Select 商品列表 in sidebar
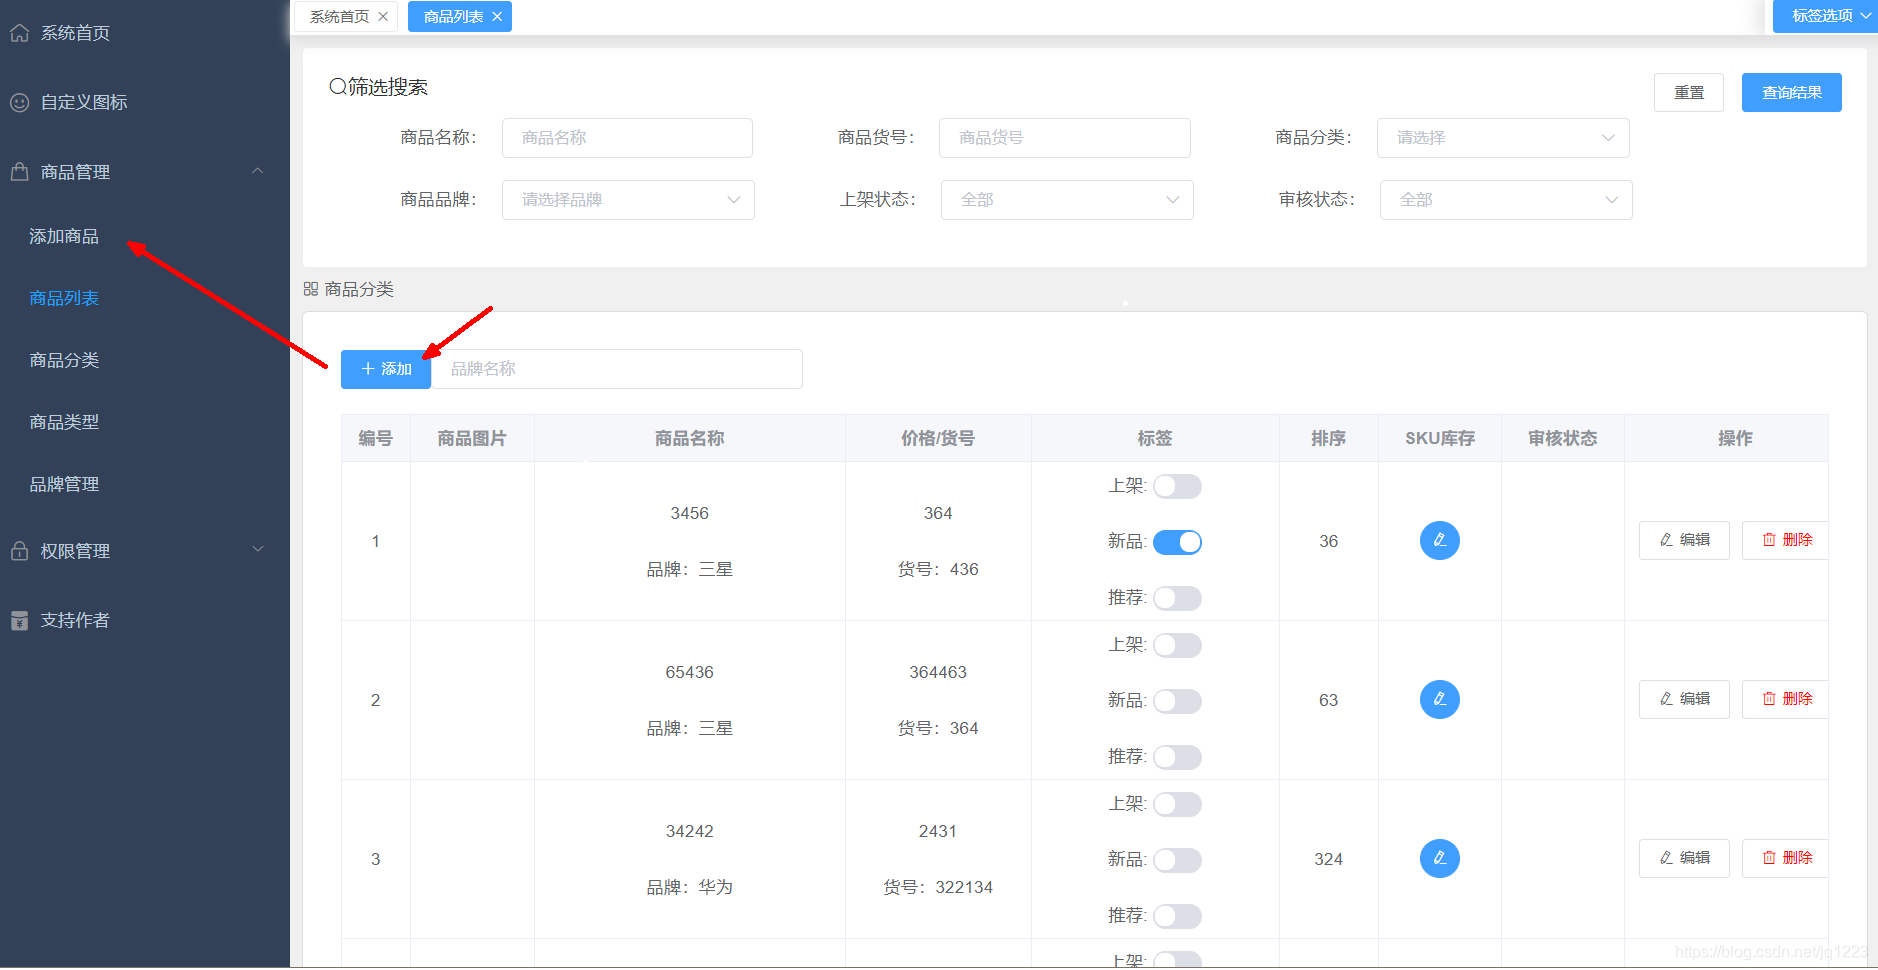Image resolution: width=1878 pixels, height=970 pixels. coord(64,299)
